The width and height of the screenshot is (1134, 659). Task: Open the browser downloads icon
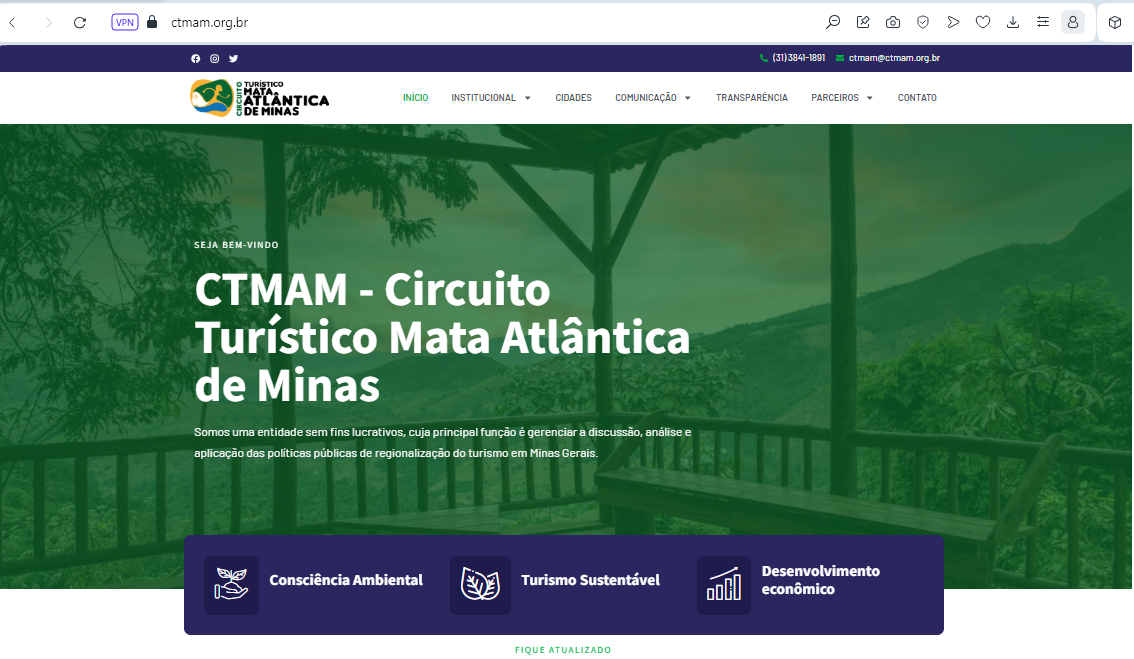point(1013,22)
